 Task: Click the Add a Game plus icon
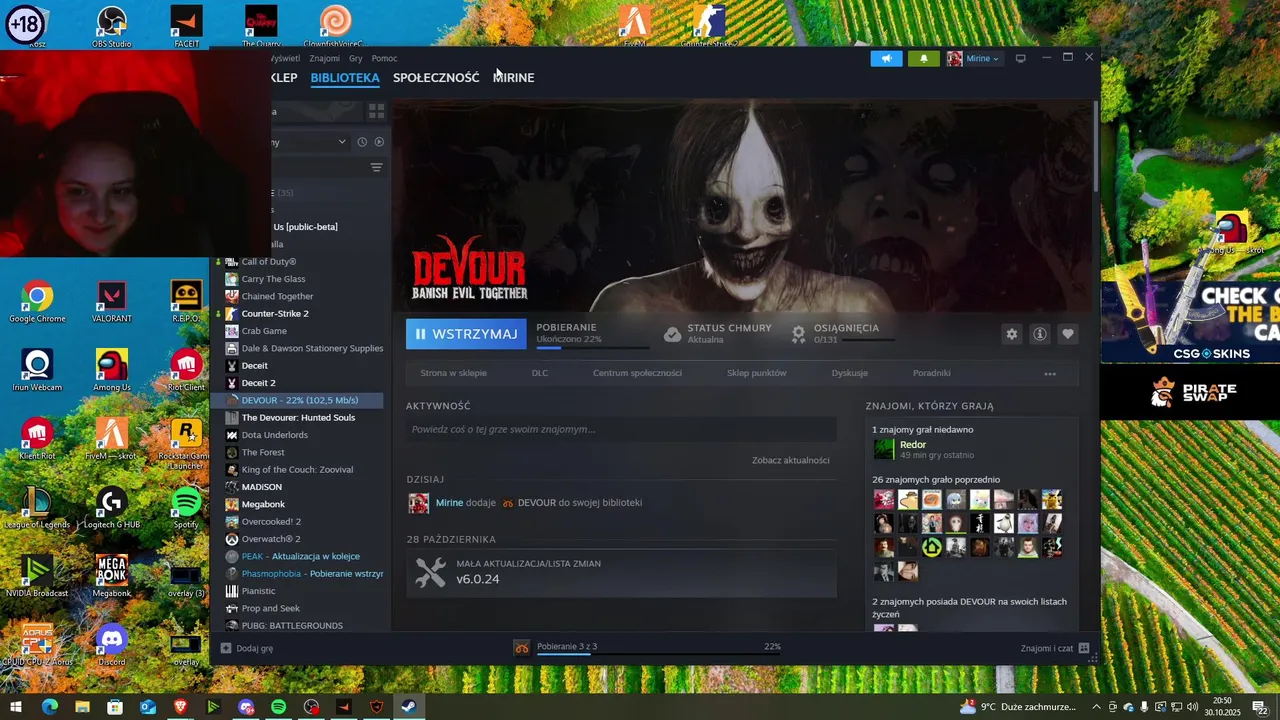point(226,648)
